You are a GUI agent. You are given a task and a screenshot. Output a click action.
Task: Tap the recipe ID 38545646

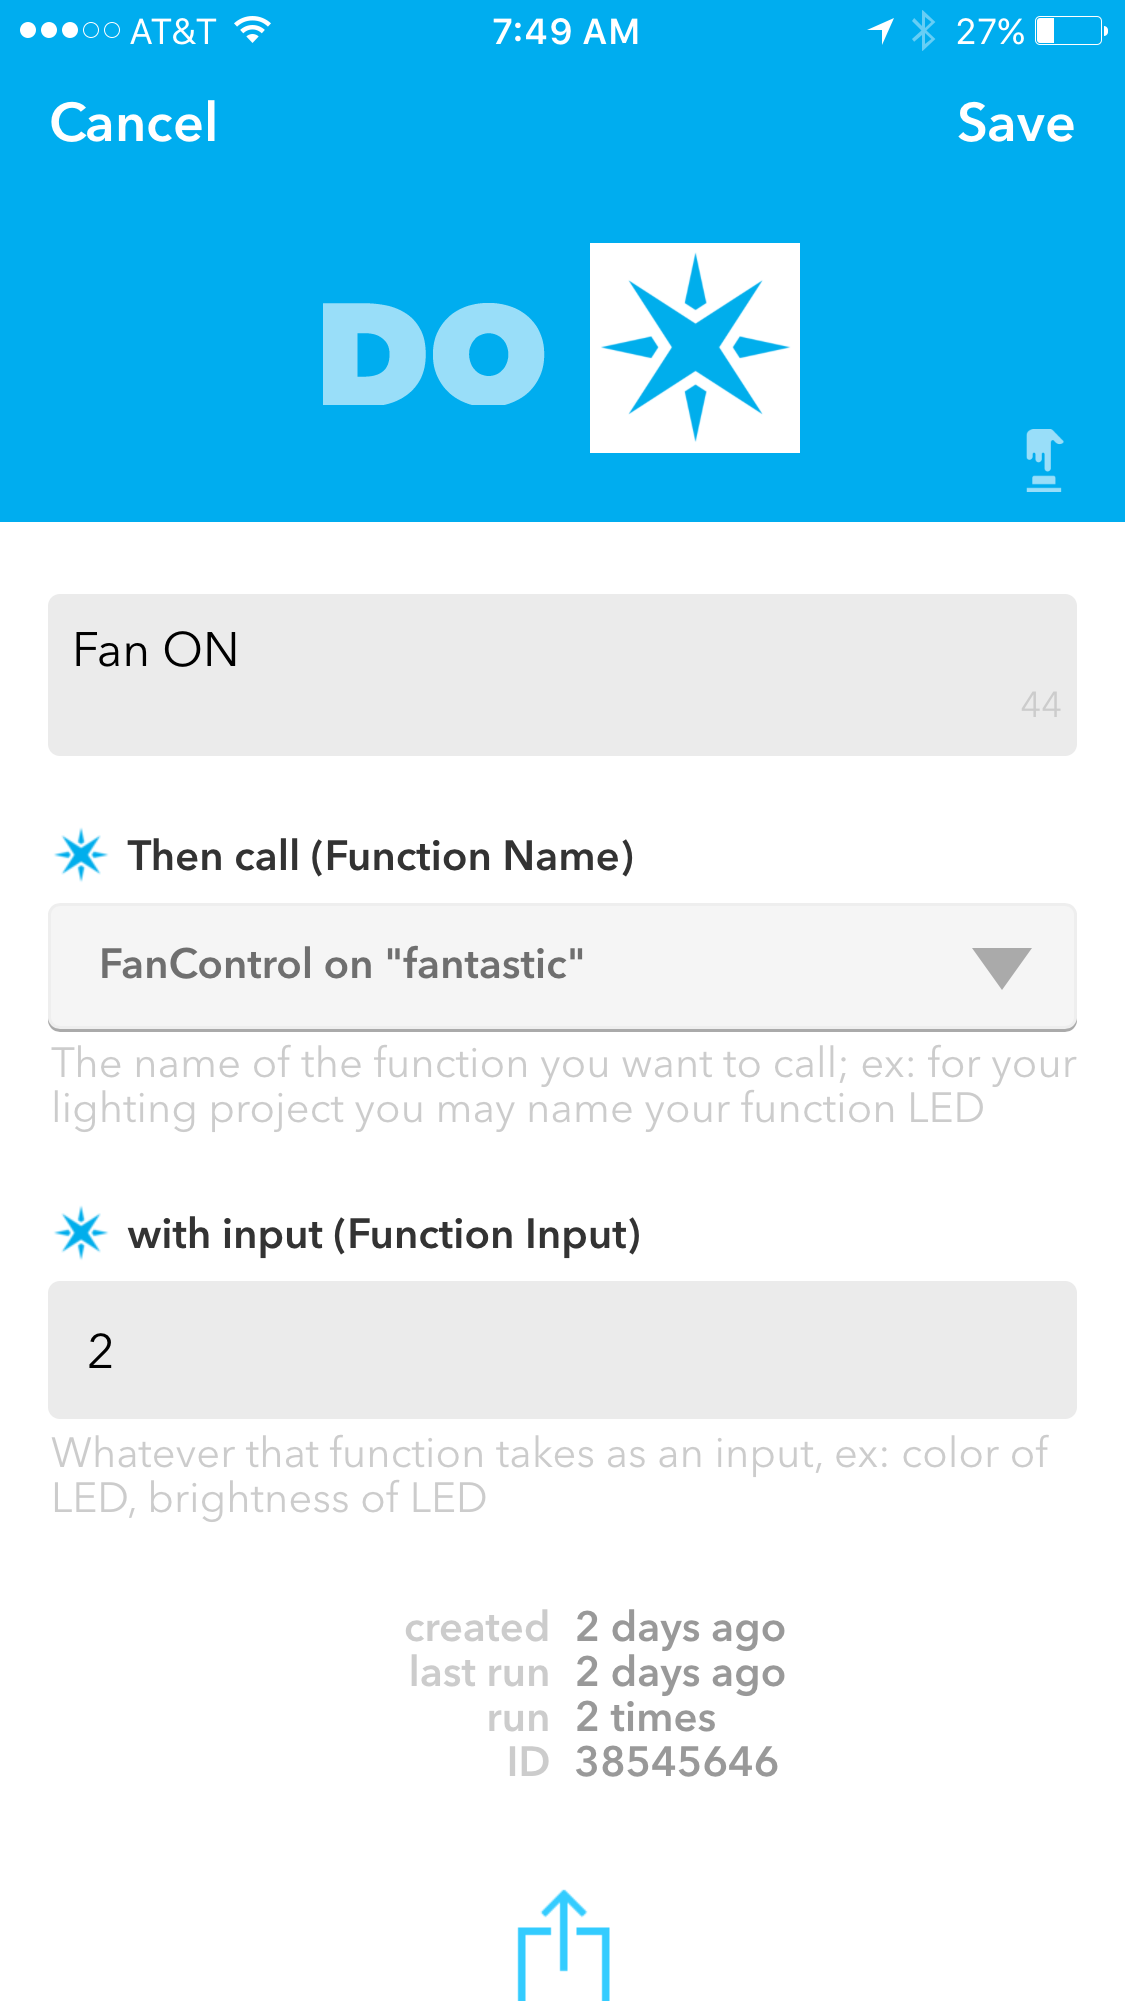point(677,1762)
